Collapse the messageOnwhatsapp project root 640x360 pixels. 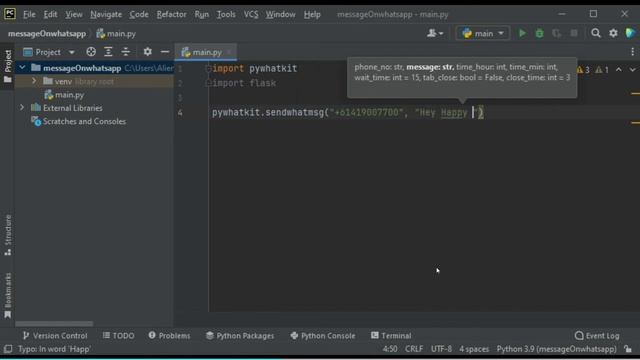22,68
